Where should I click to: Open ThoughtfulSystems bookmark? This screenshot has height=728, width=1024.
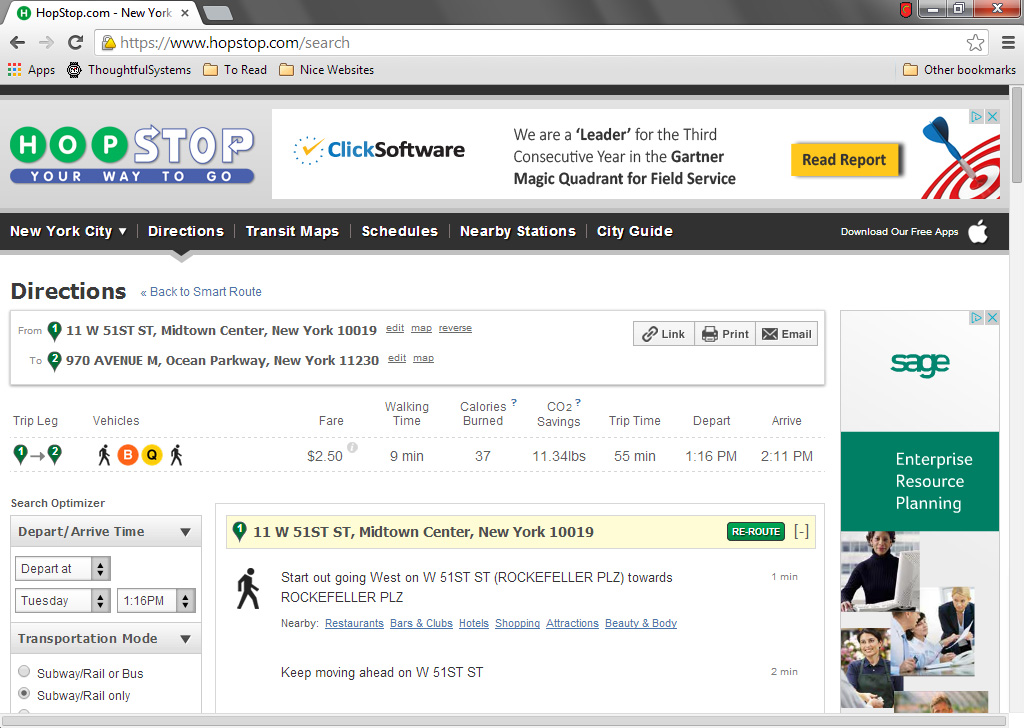coord(129,70)
